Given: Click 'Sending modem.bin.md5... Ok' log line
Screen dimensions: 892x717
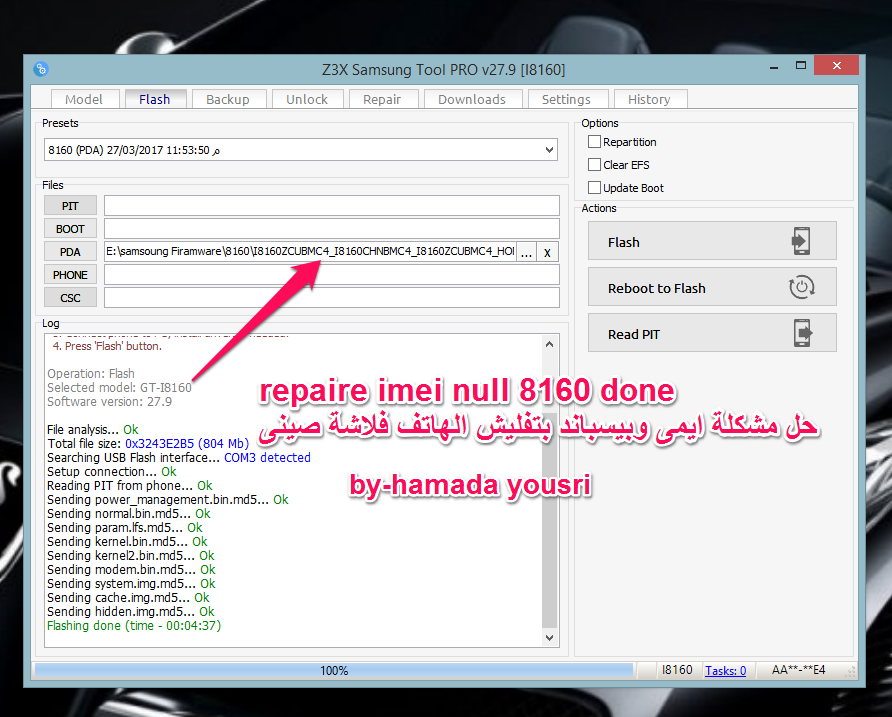Looking at the screenshot, I should point(131,570).
